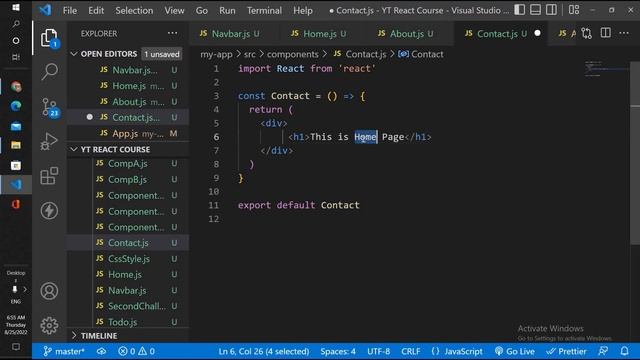Open CompB.js in file tree
This screenshot has height=360, width=640.
127,180
